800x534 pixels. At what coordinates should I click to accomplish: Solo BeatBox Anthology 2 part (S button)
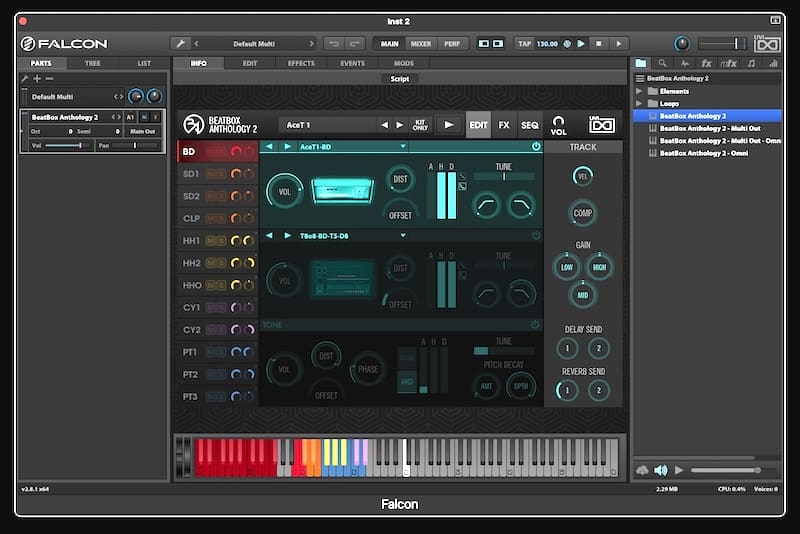pos(155,117)
